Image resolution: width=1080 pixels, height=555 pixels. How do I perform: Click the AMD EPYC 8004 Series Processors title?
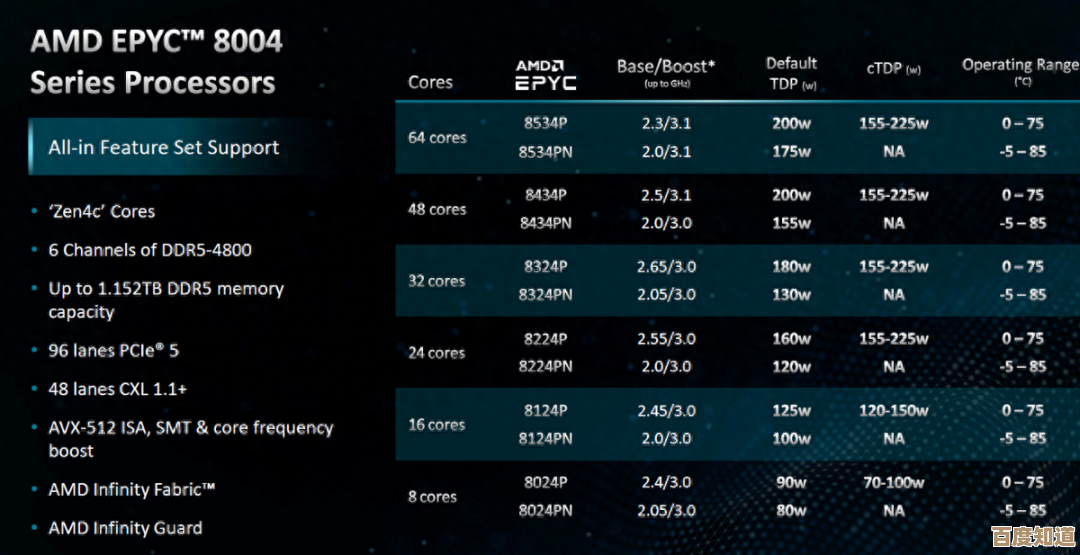(156, 61)
